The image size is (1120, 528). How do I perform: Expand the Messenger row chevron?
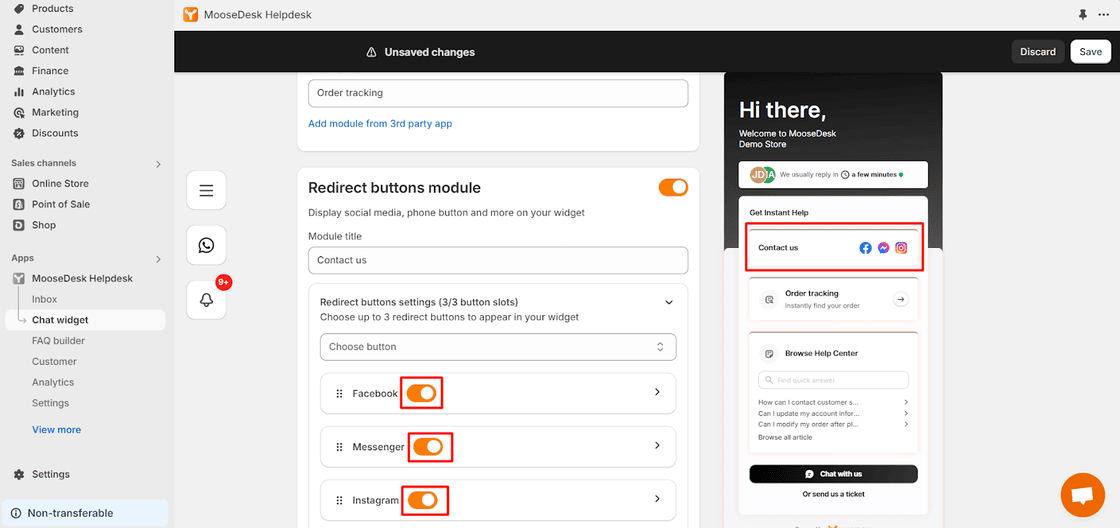[x=657, y=445]
